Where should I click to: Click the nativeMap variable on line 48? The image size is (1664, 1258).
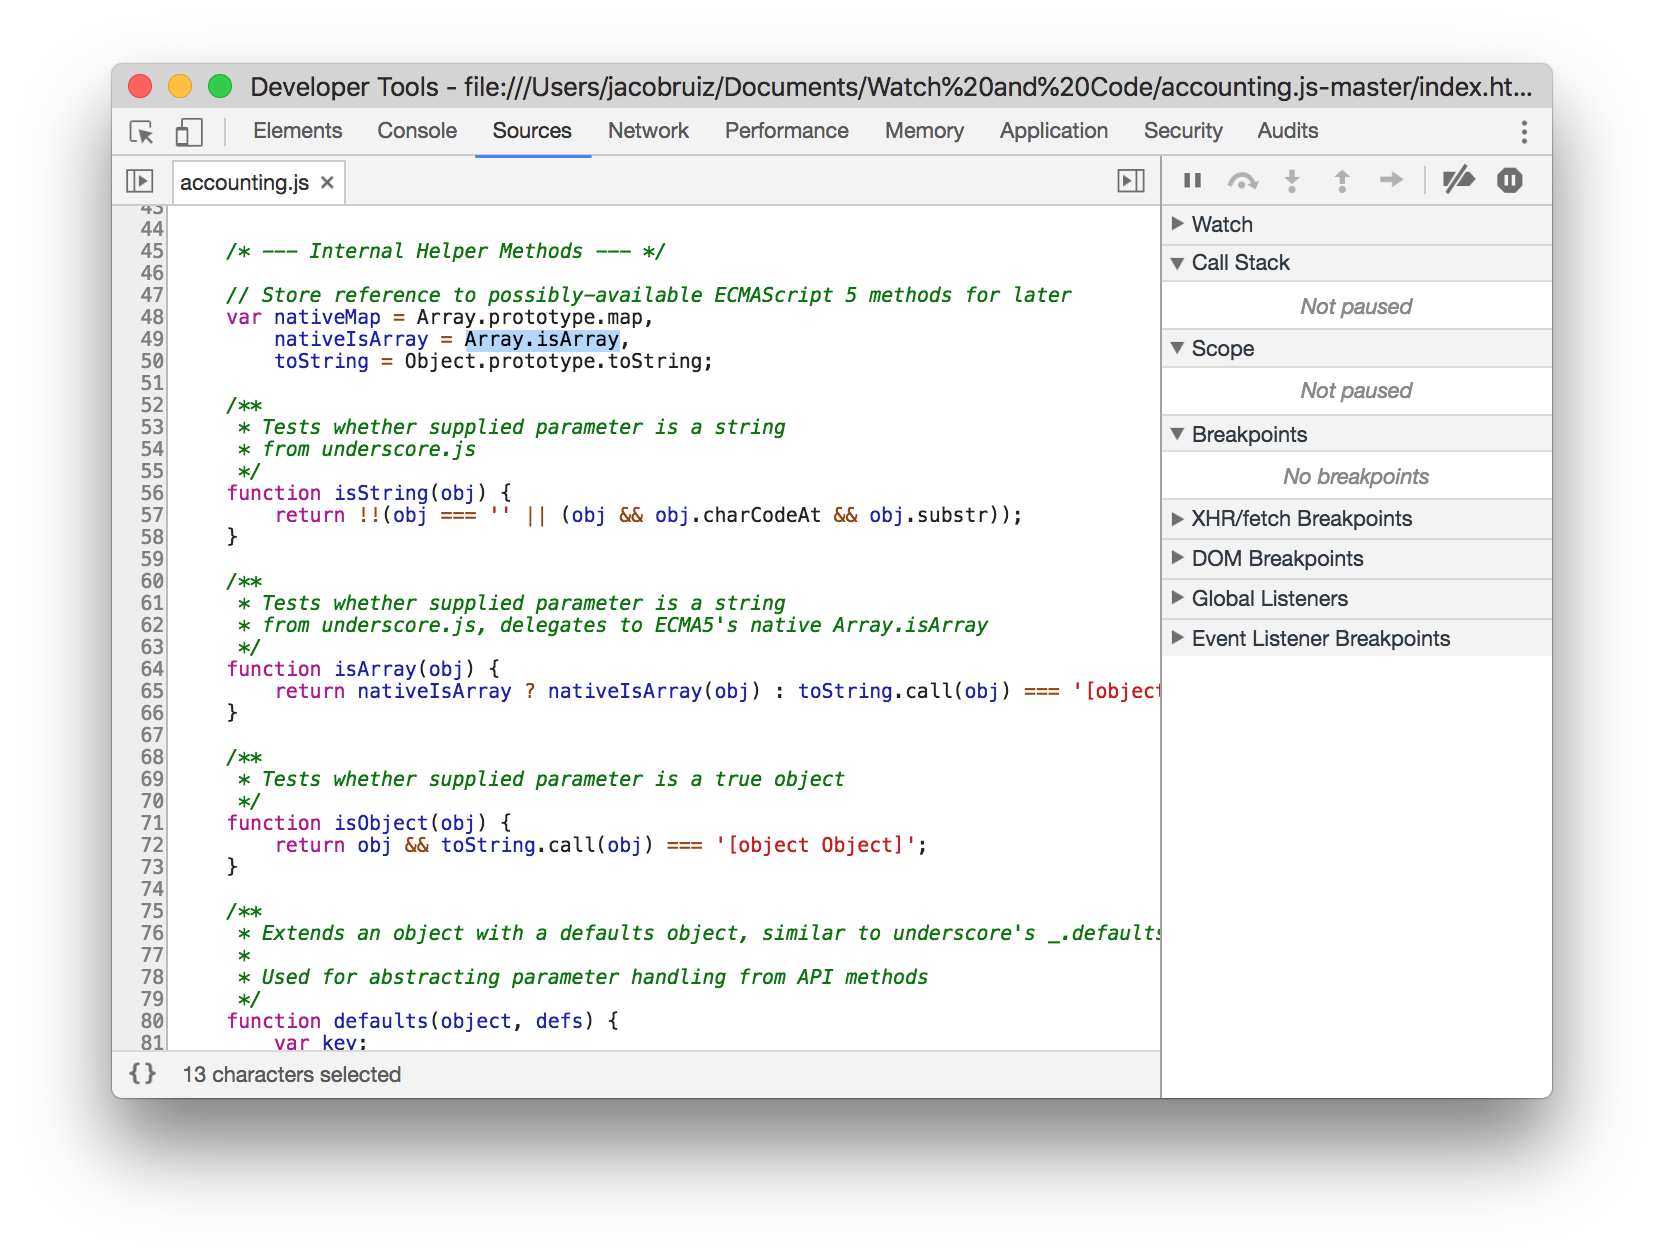click(x=327, y=317)
